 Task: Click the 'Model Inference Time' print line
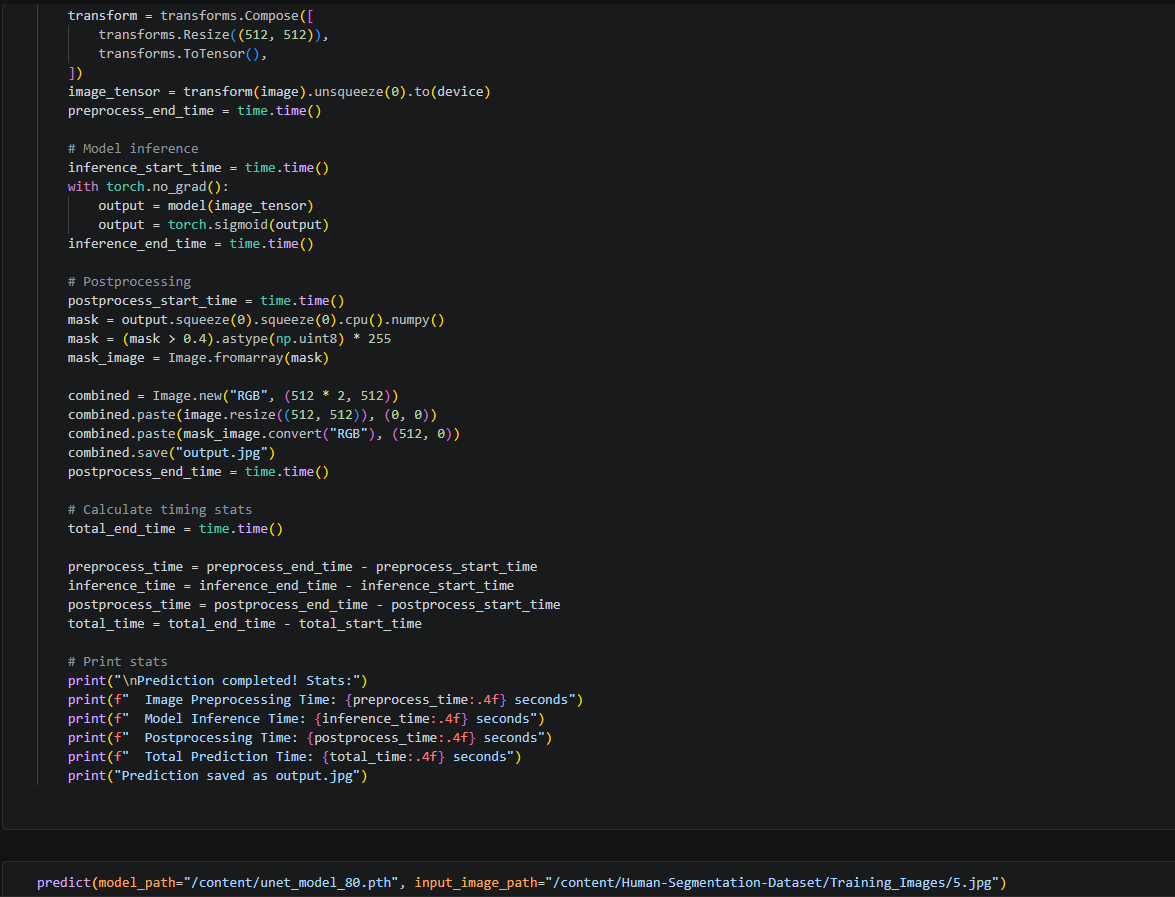(306, 719)
